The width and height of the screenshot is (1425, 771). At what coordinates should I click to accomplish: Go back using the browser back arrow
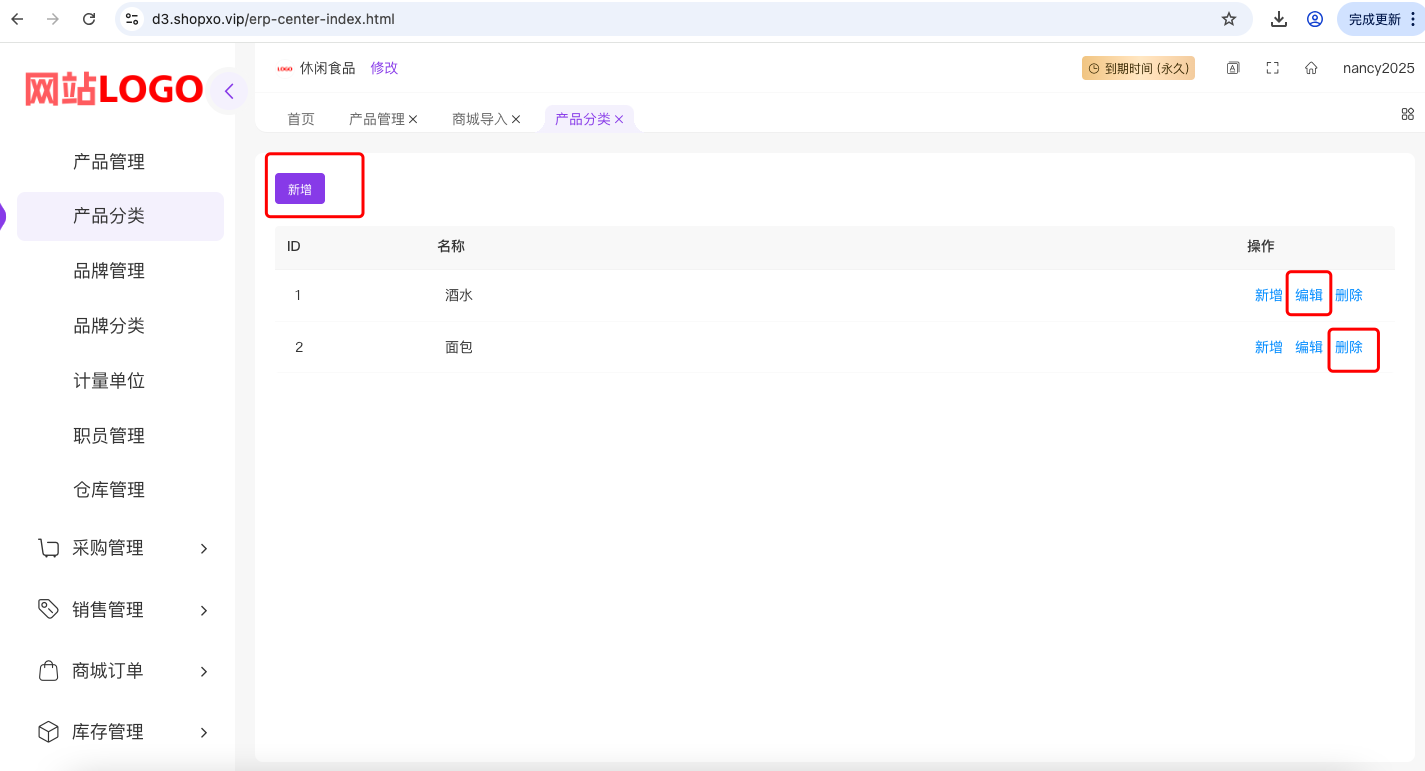pyautogui.click(x=17, y=19)
